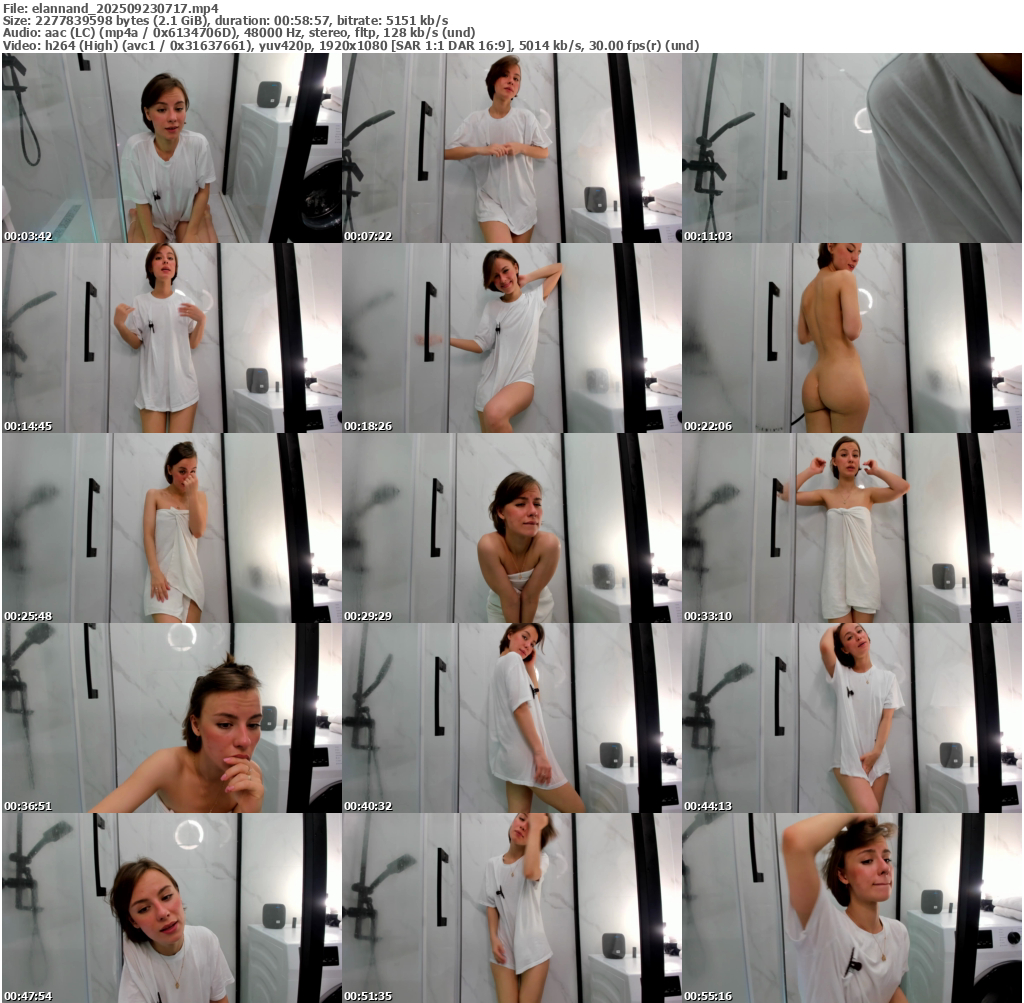Open the frame labeled 00:36:51

click(171, 717)
